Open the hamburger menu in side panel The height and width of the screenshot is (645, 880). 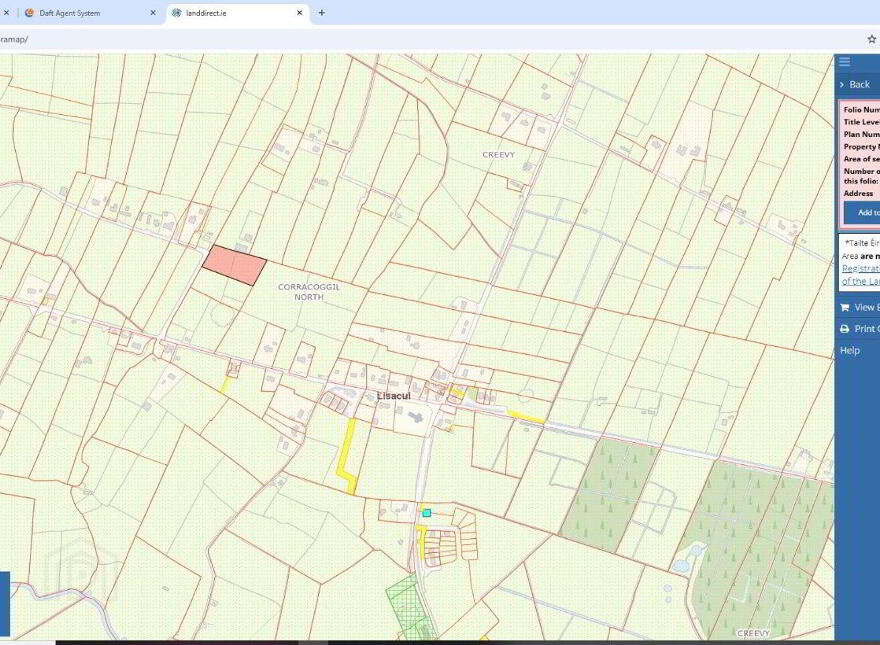click(x=845, y=62)
